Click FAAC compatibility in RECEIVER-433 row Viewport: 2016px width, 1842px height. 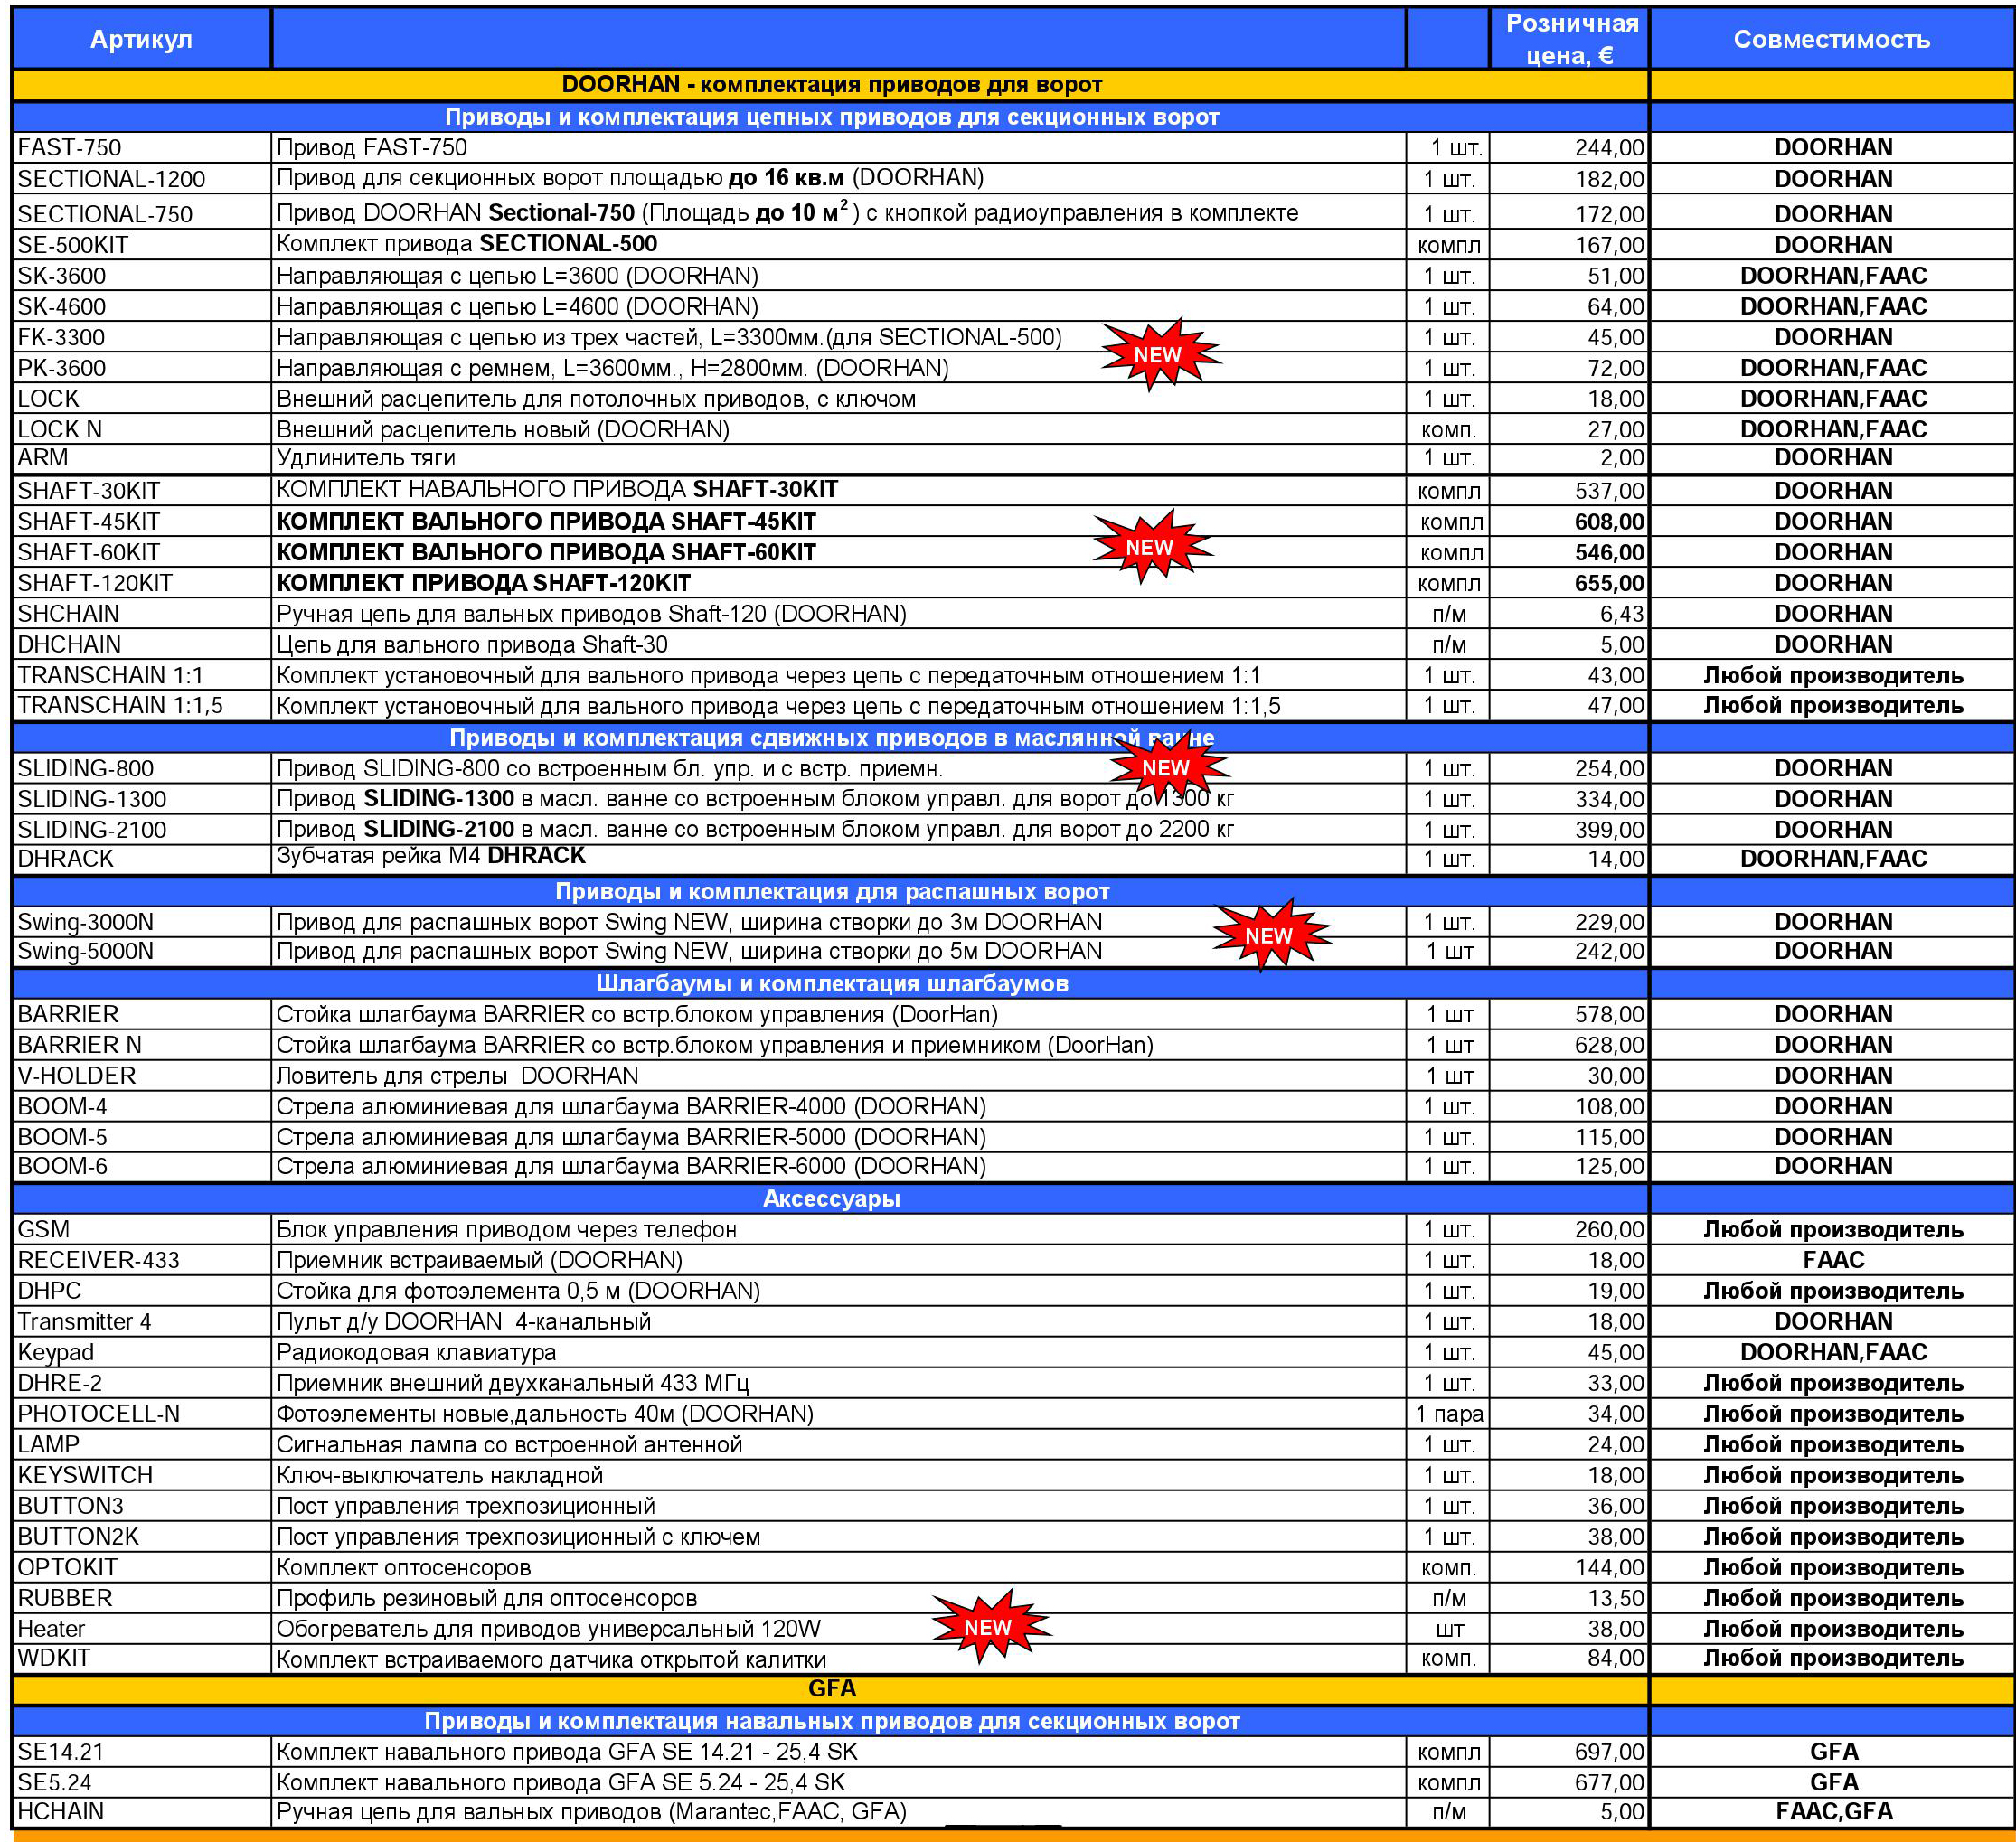(1833, 1260)
